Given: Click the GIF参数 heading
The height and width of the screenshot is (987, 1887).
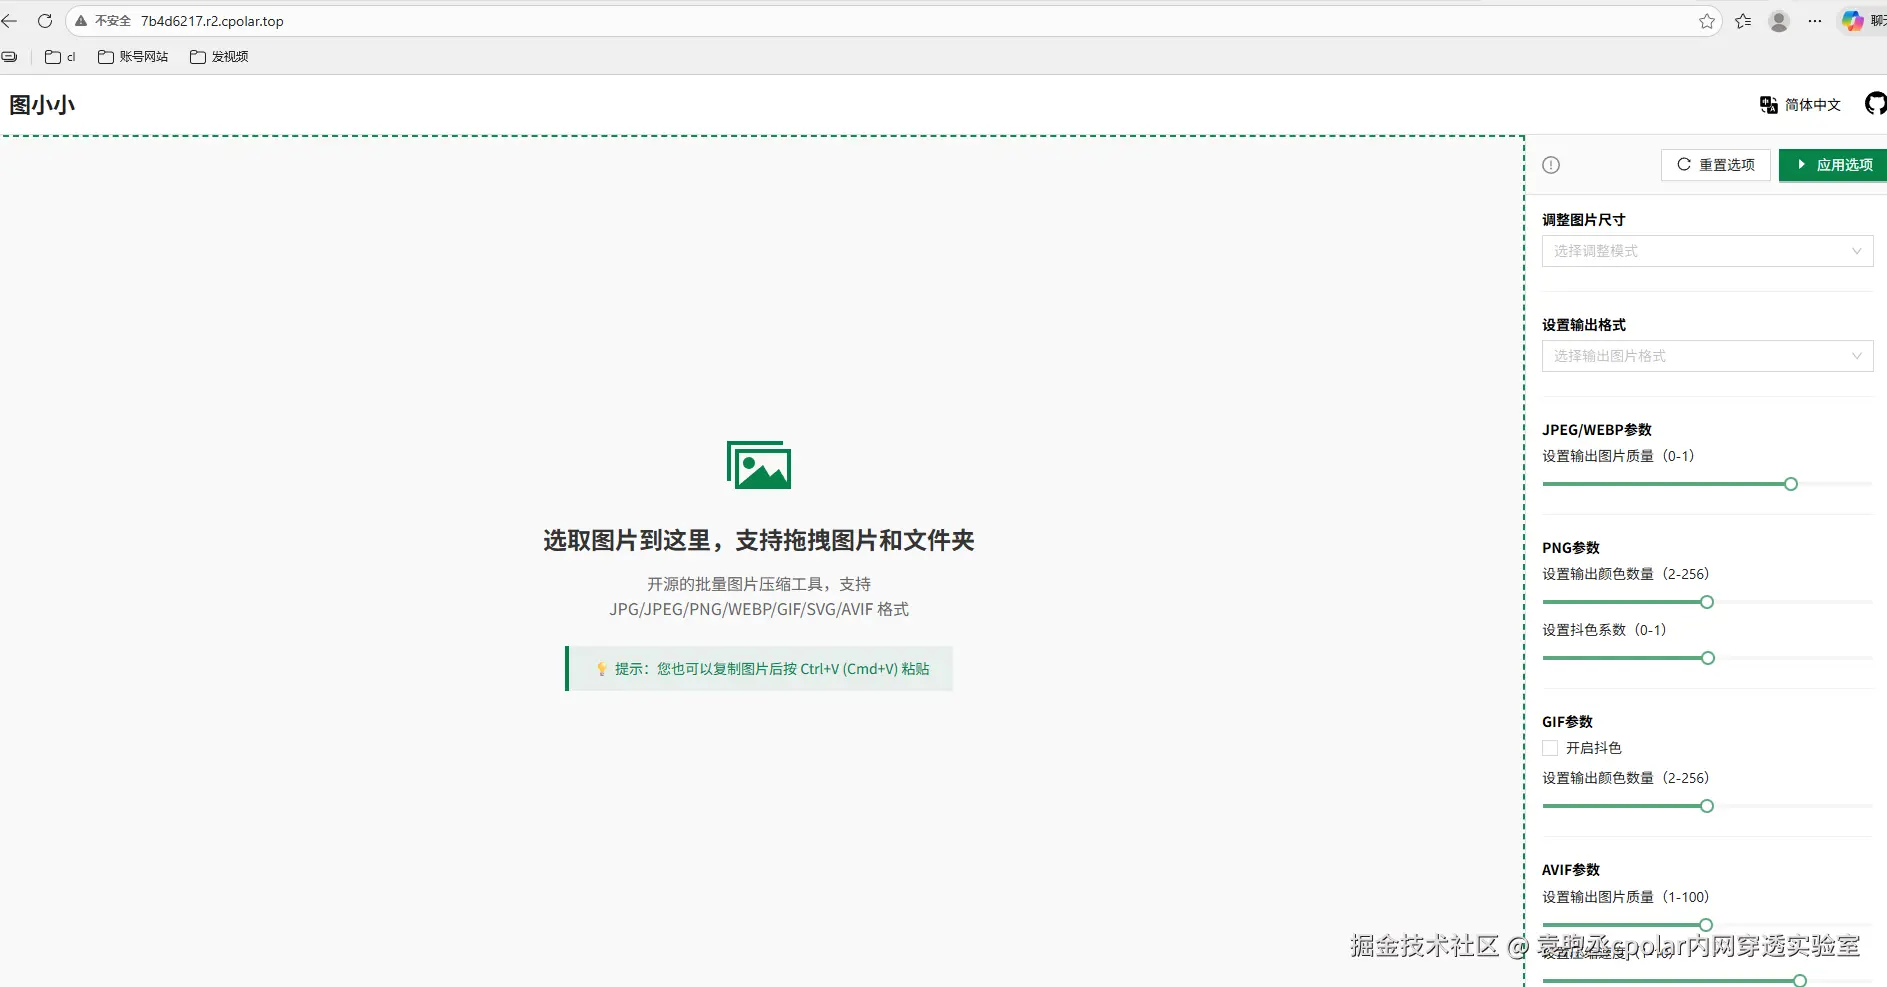Looking at the screenshot, I should click(1567, 722).
